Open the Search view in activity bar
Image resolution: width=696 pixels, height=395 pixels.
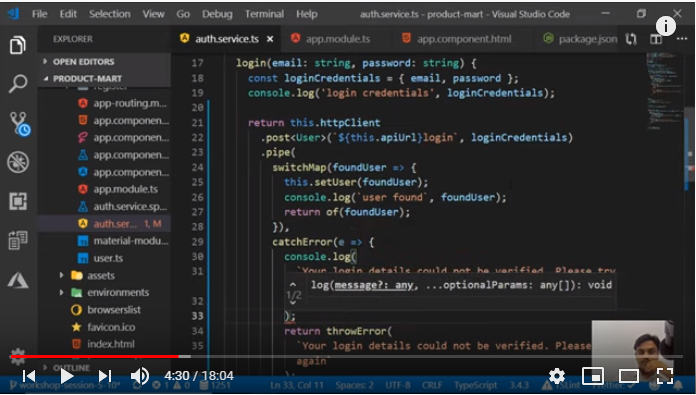[x=18, y=83]
